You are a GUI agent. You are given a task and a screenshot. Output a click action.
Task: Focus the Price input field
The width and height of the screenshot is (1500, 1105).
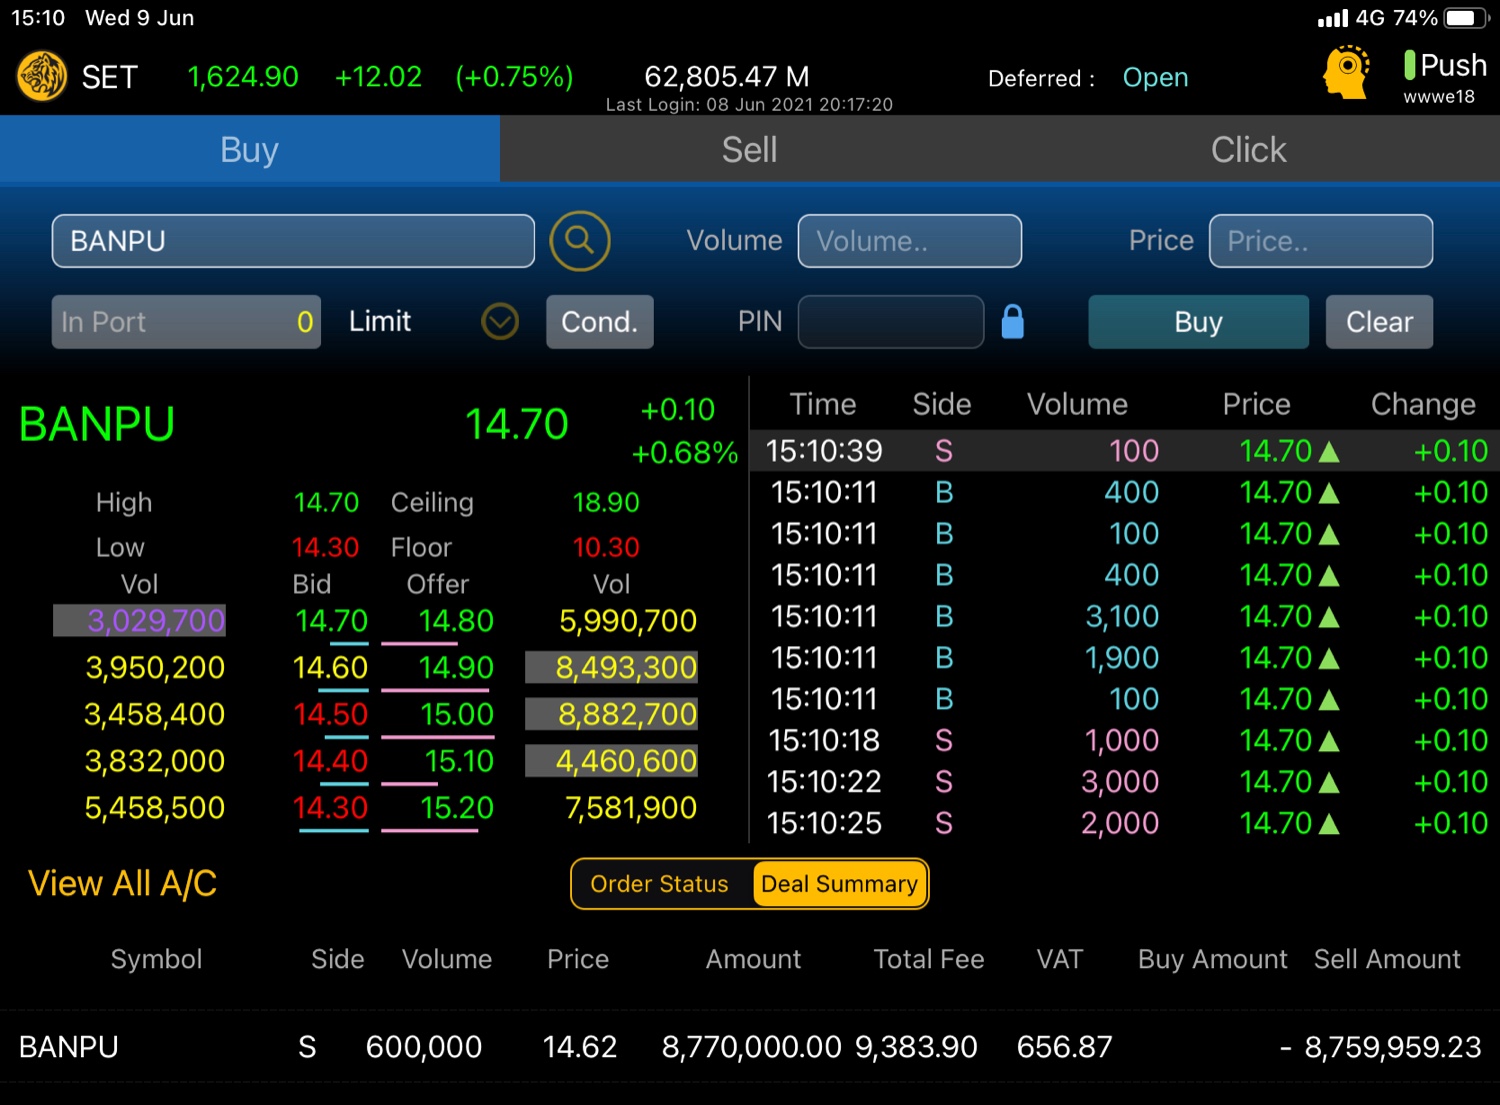(1321, 241)
